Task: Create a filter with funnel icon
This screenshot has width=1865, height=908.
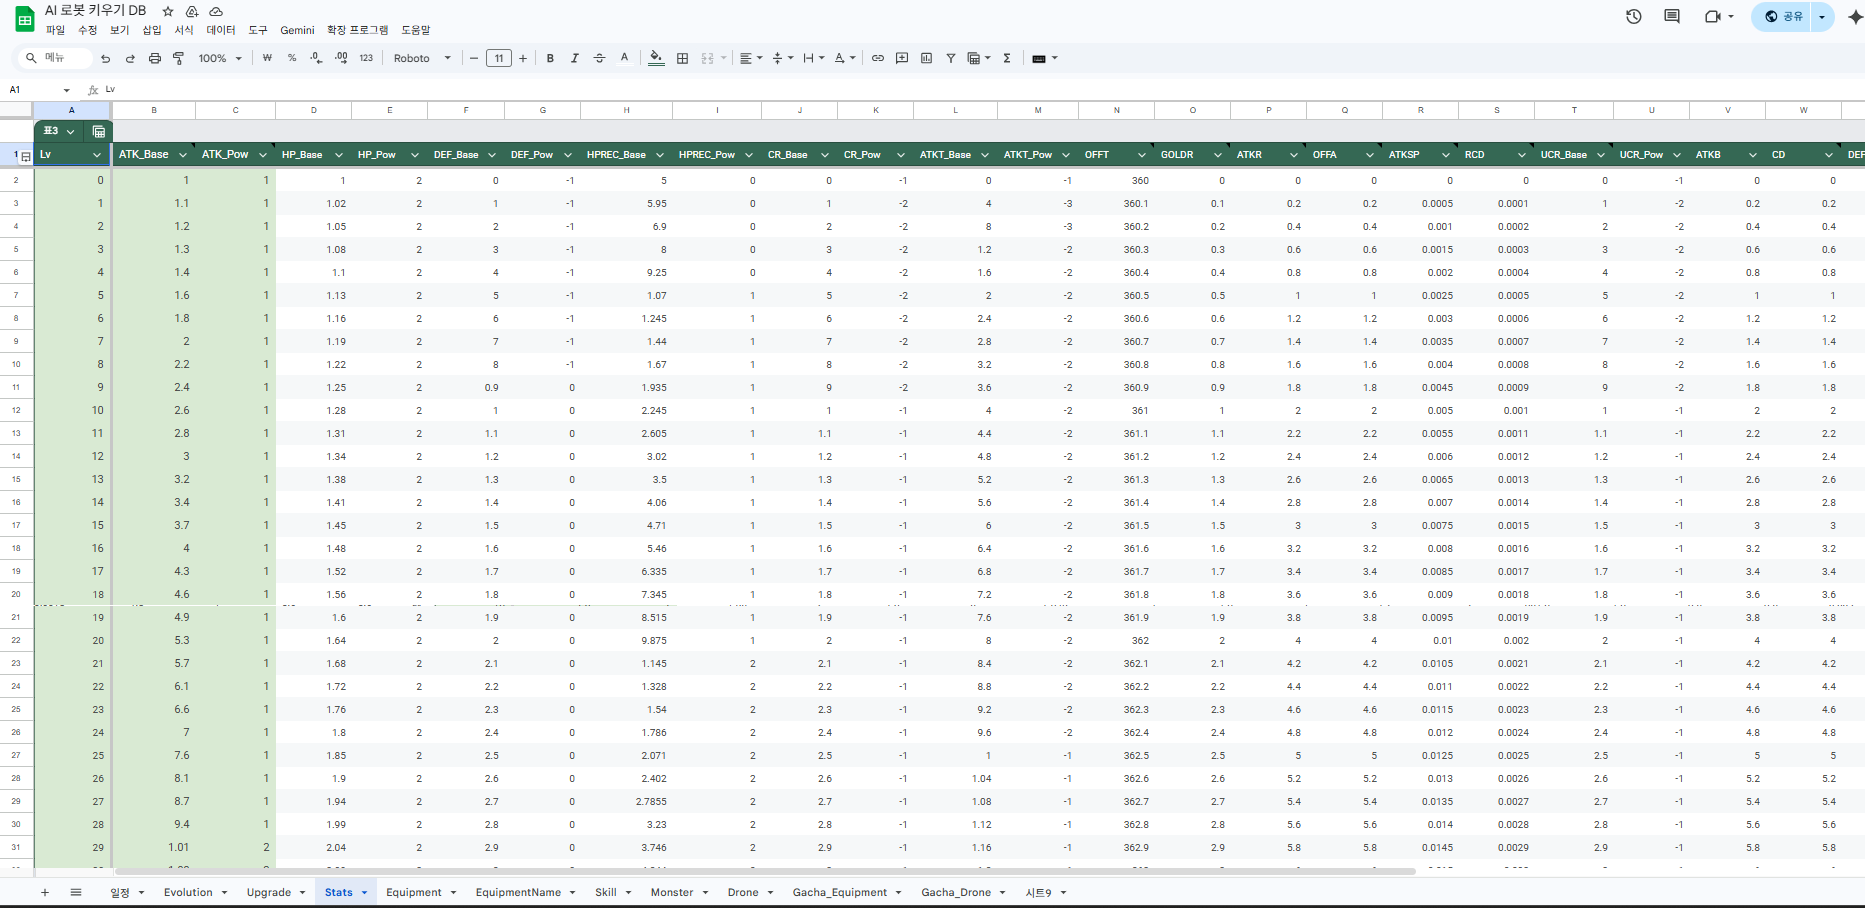Action: click(951, 58)
